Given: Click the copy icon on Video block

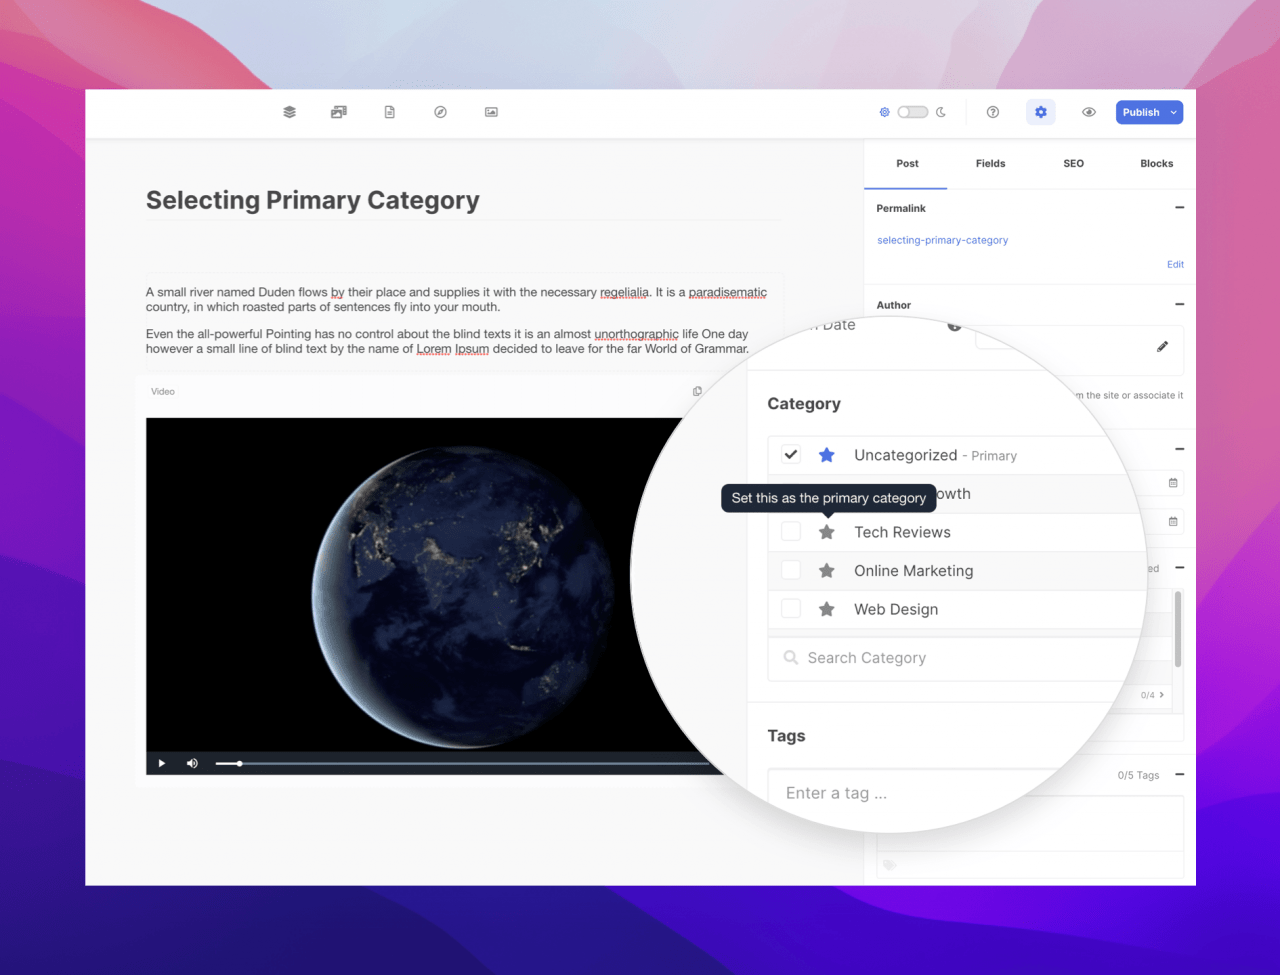Looking at the screenshot, I should click(697, 391).
